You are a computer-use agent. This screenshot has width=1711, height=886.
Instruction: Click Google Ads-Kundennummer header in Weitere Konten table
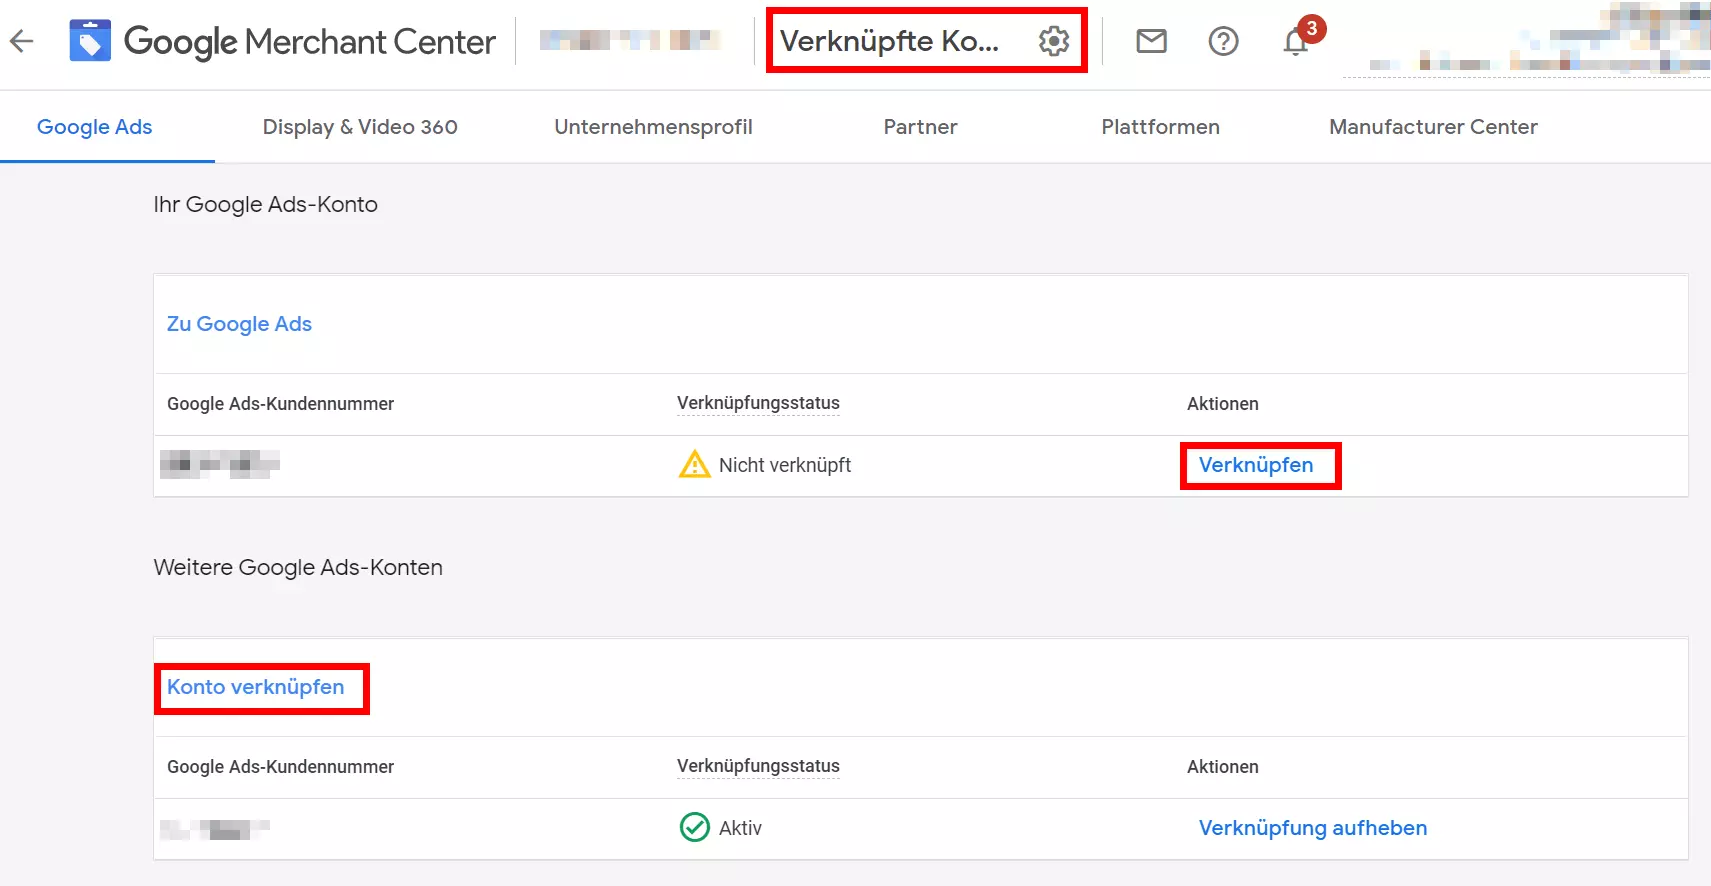click(280, 767)
